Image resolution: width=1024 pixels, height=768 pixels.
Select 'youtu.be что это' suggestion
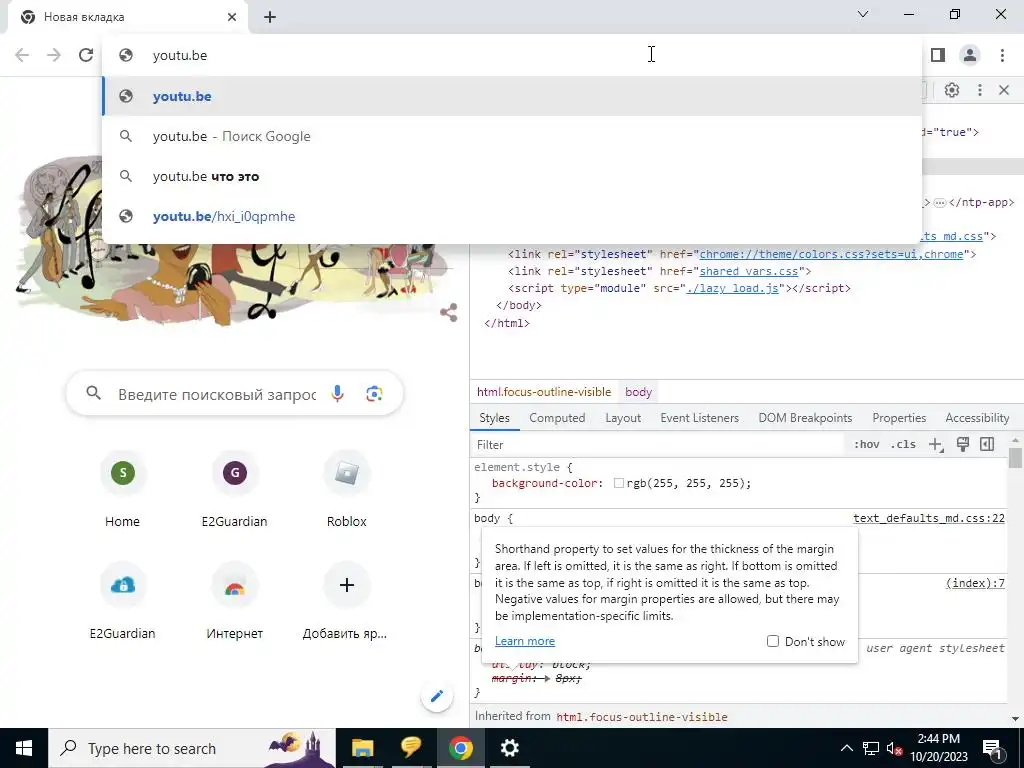pyautogui.click(x=512, y=176)
